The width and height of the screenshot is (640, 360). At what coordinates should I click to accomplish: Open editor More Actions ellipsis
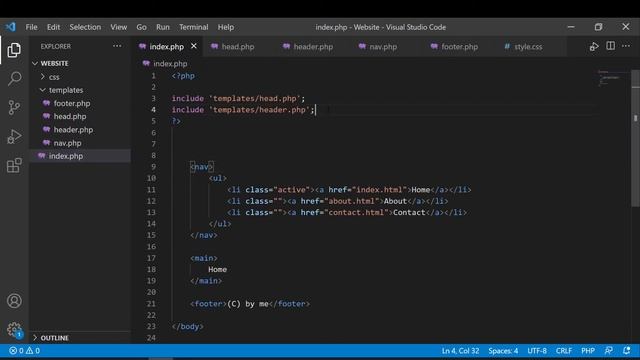(626, 46)
